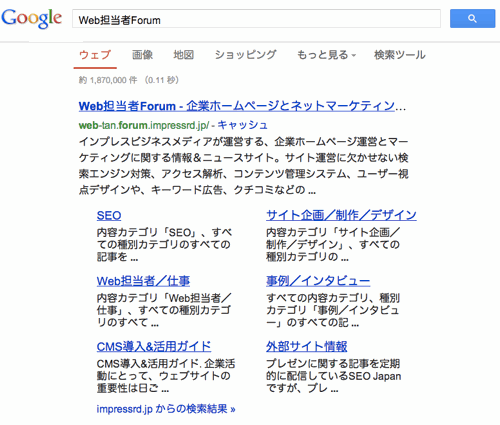This screenshot has width=500, height=425.
Task: Click the Google logo
Action: click(32, 19)
